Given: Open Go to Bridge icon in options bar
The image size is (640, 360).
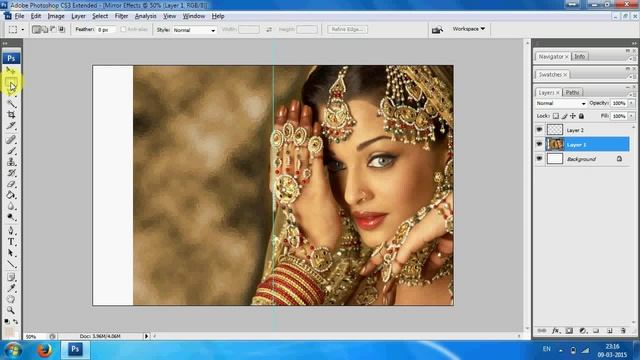Looking at the screenshot, I should [437, 29].
